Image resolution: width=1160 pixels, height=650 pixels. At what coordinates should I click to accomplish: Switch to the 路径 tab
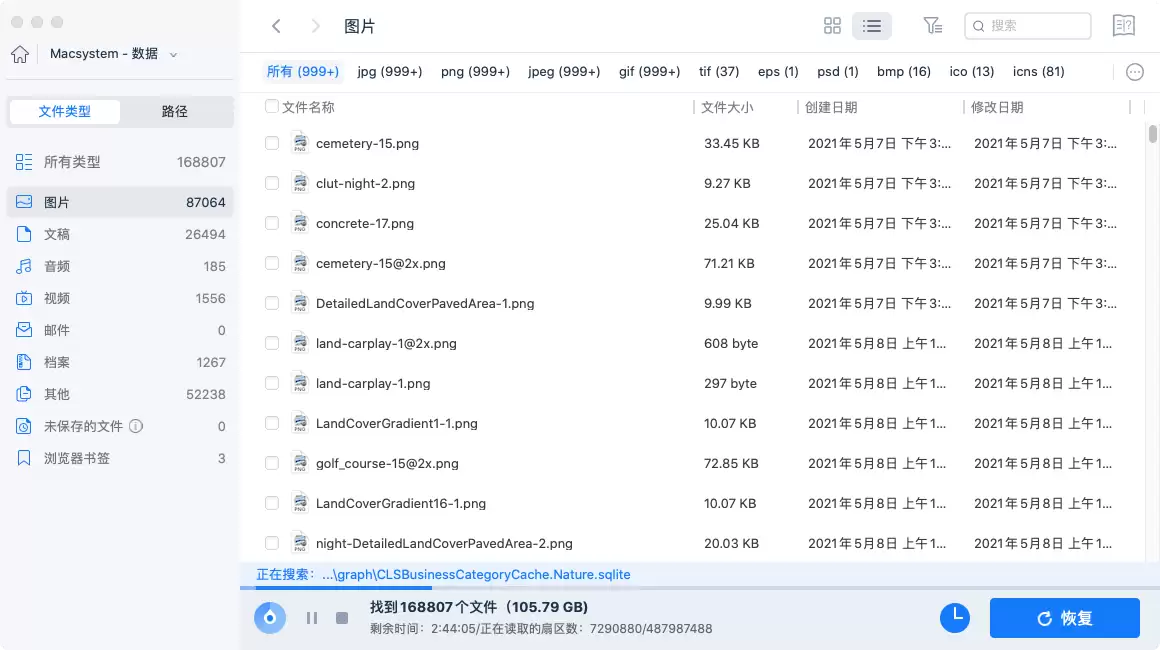[175, 111]
